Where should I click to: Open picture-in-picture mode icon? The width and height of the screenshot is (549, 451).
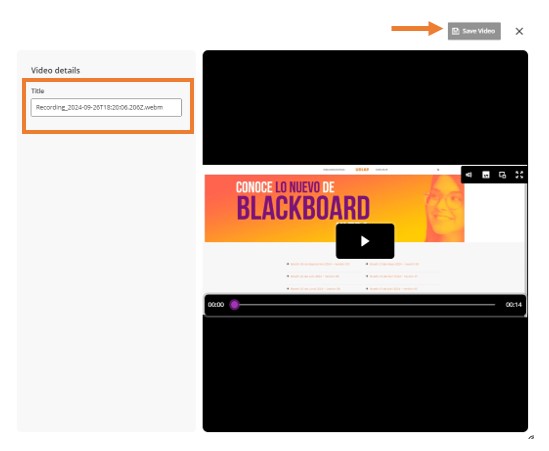click(502, 175)
